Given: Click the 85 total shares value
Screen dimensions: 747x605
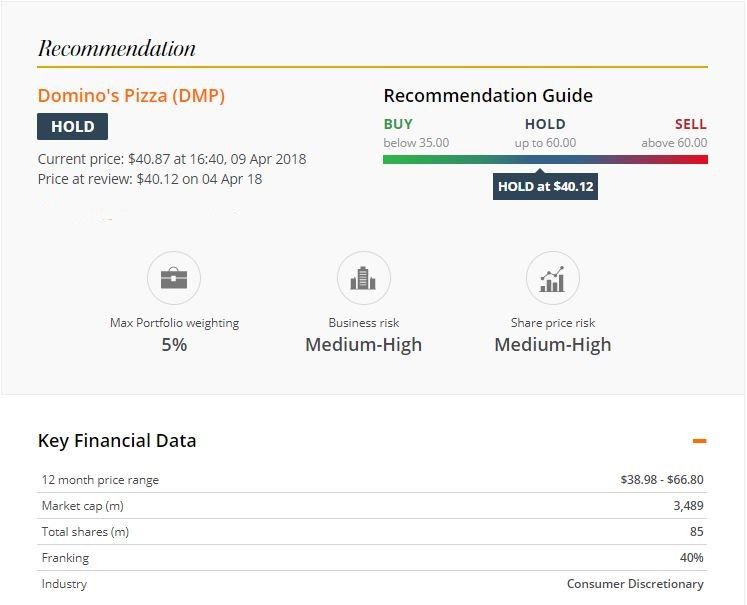Looking at the screenshot, I should click(697, 532).
